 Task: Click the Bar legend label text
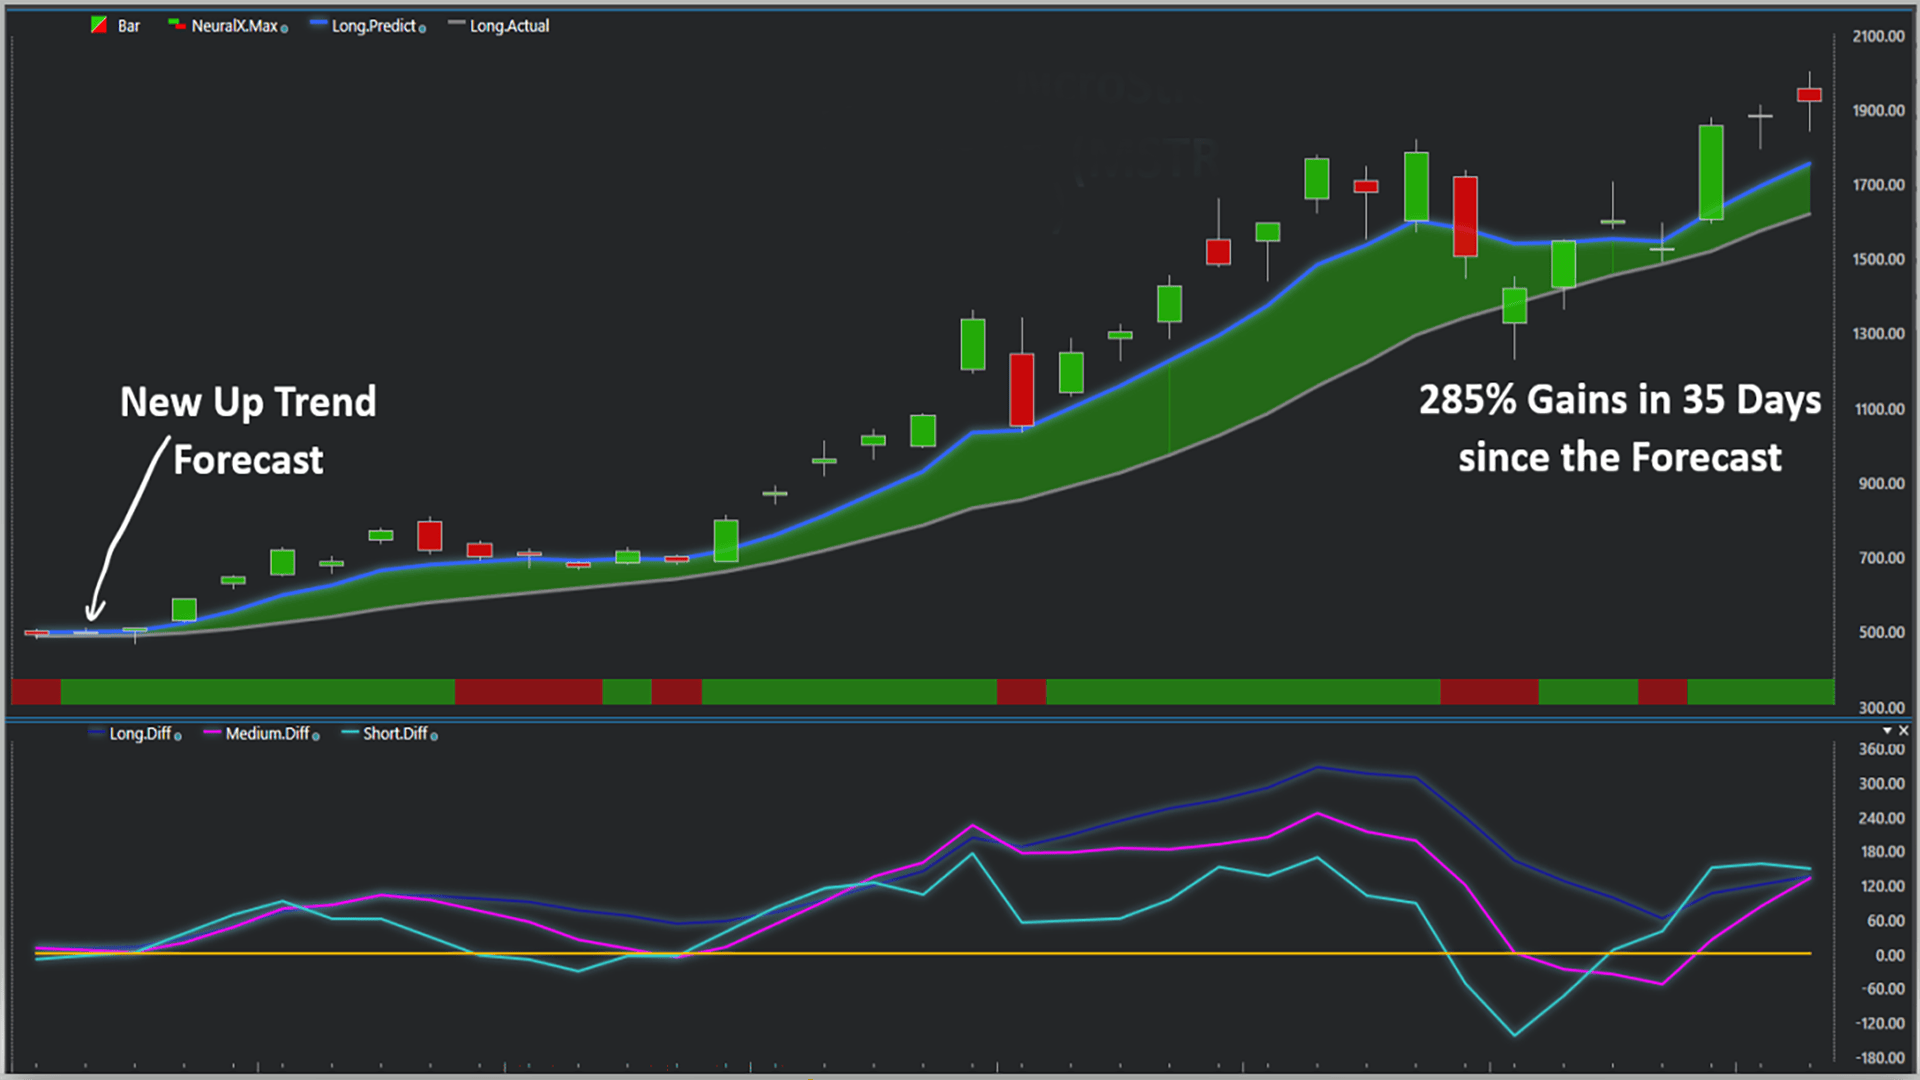129,26
